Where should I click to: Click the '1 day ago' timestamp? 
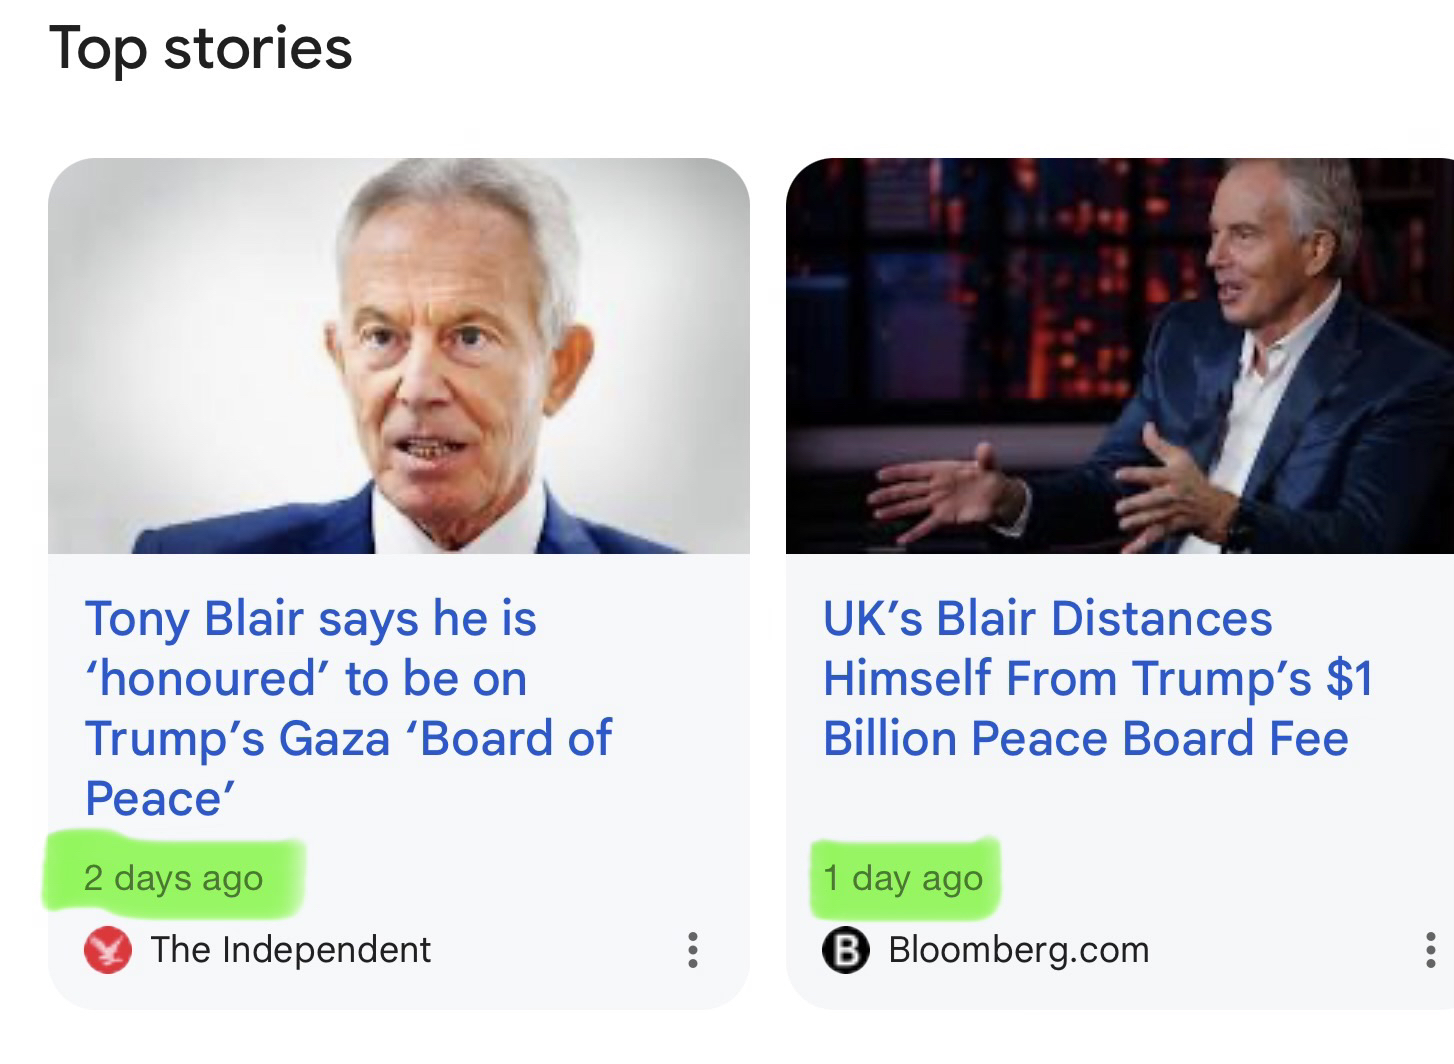tap(903, 878)
